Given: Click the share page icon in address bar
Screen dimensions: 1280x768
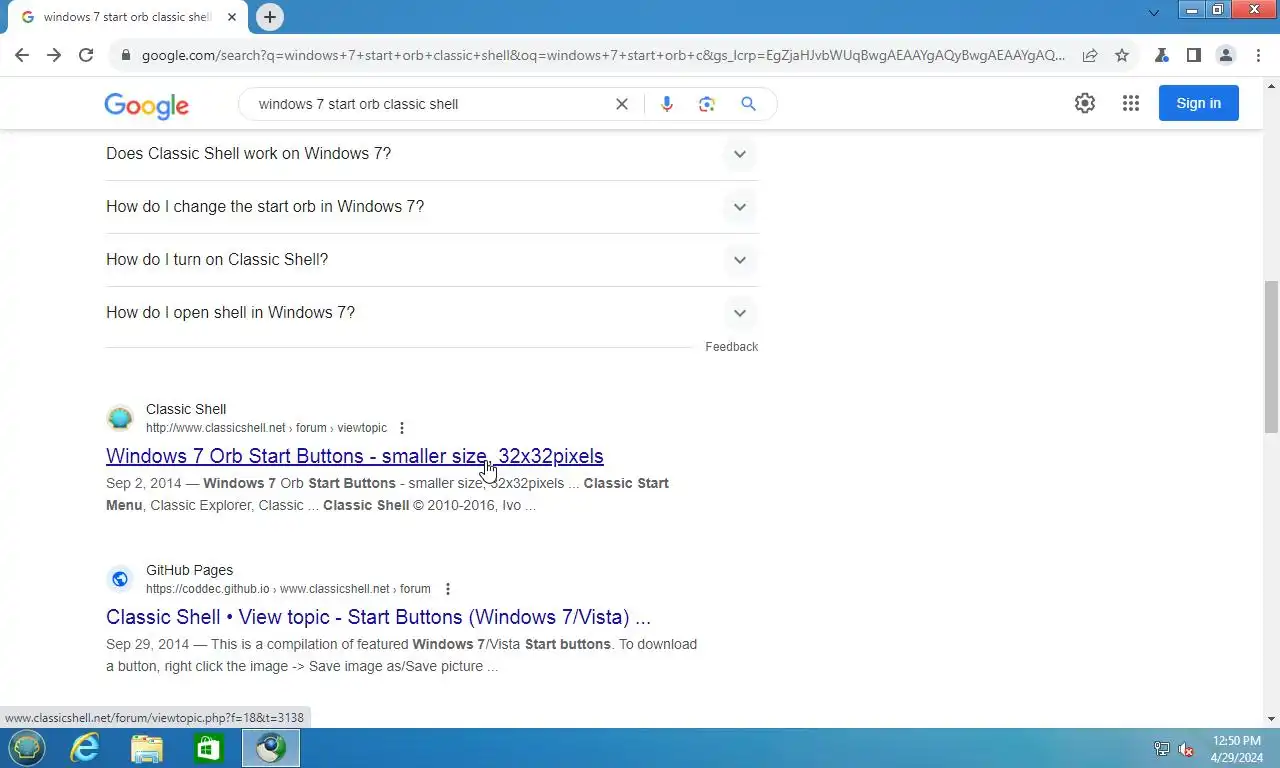Looking at the screenshot, I should (1090, 56).
